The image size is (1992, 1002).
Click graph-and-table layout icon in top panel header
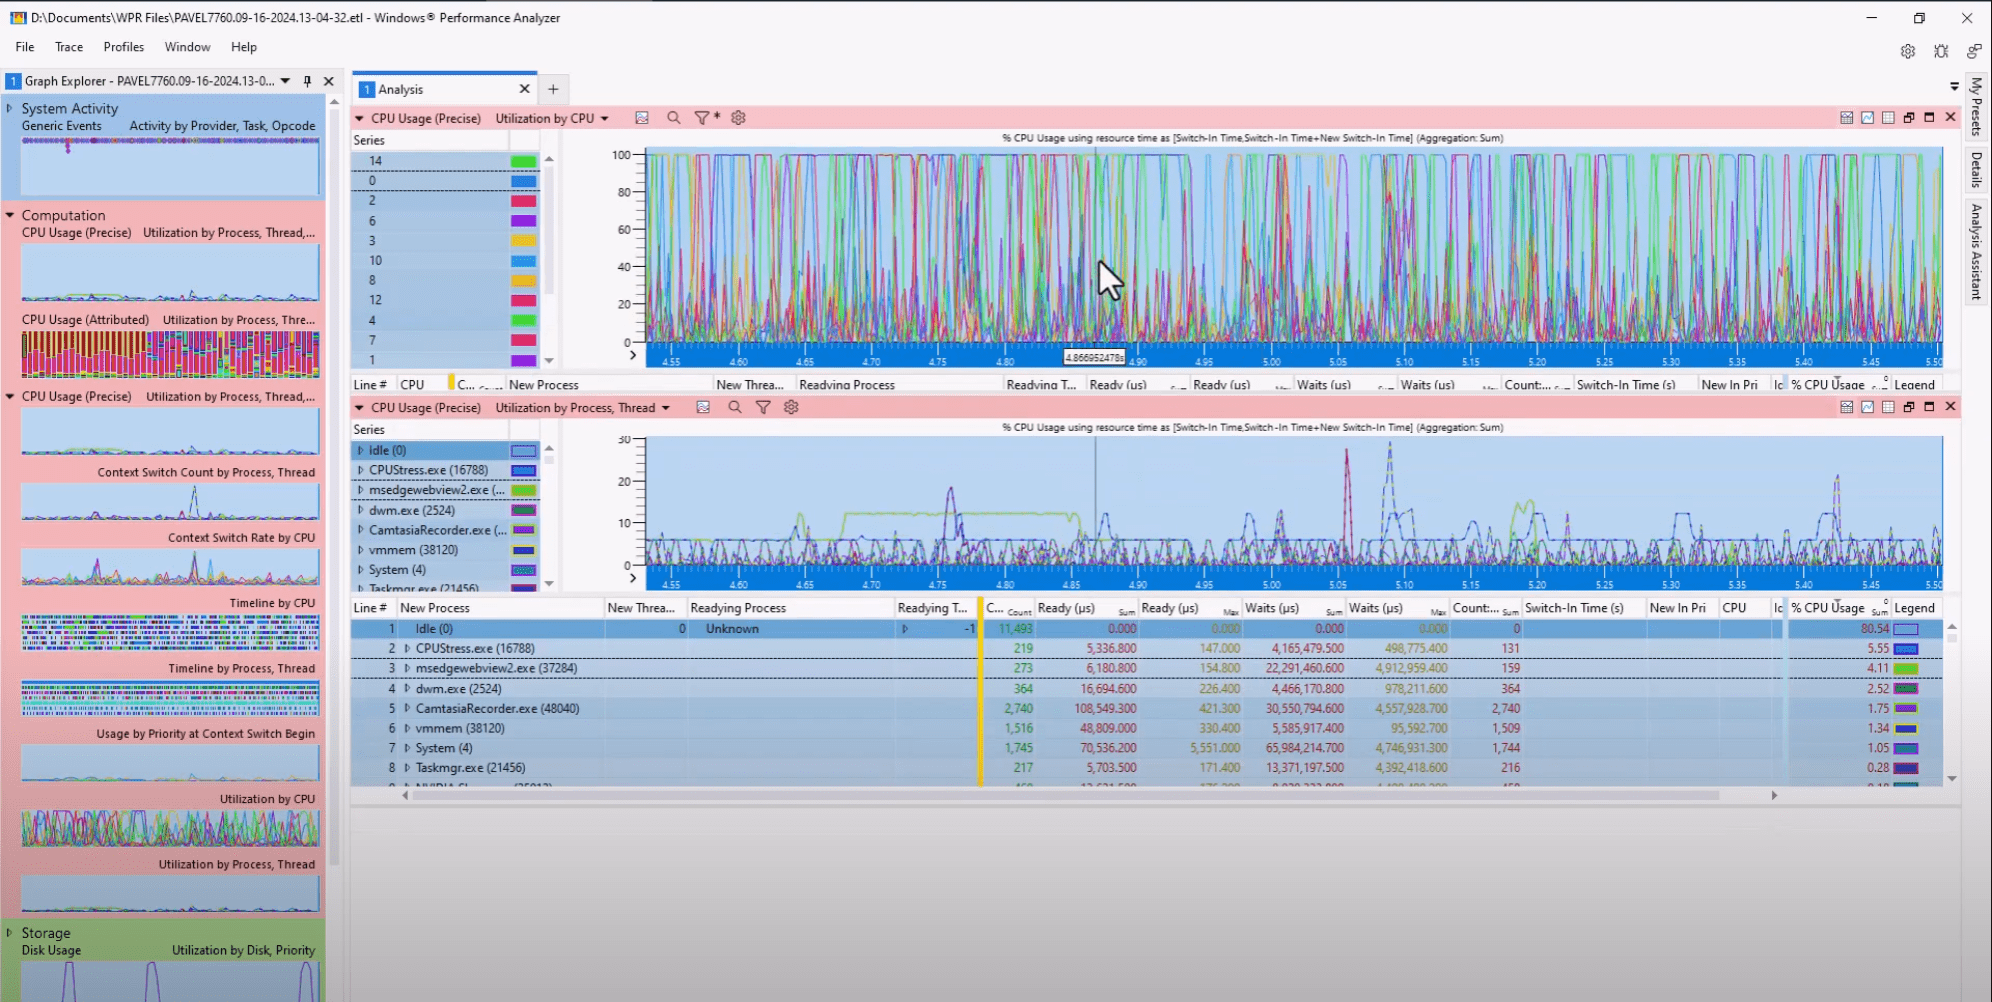click(x=1846, y=118)
